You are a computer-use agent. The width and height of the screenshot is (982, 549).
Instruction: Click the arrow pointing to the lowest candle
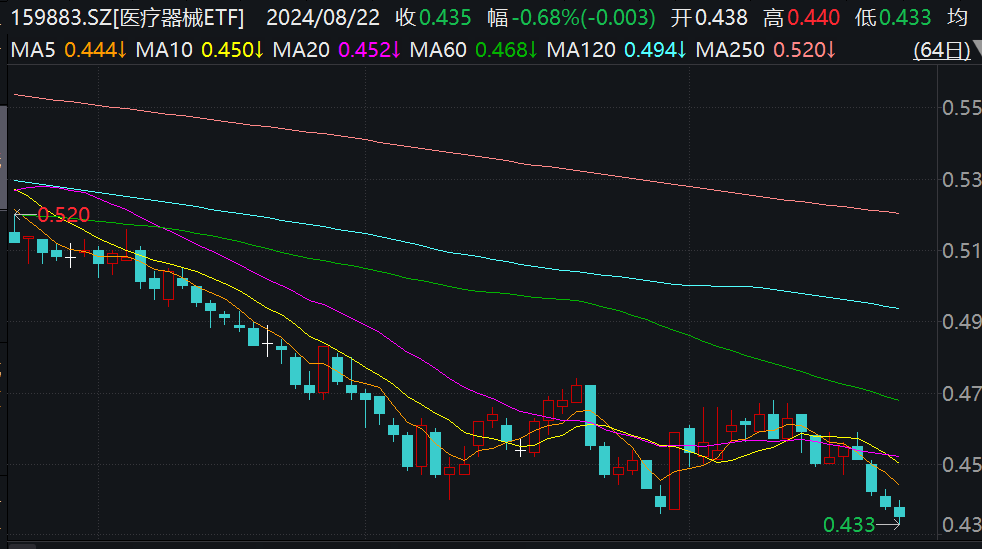(888, 525)
